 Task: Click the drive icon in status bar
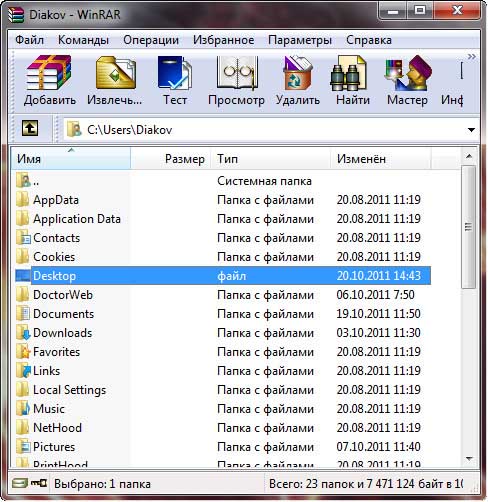tap(19, 483)
